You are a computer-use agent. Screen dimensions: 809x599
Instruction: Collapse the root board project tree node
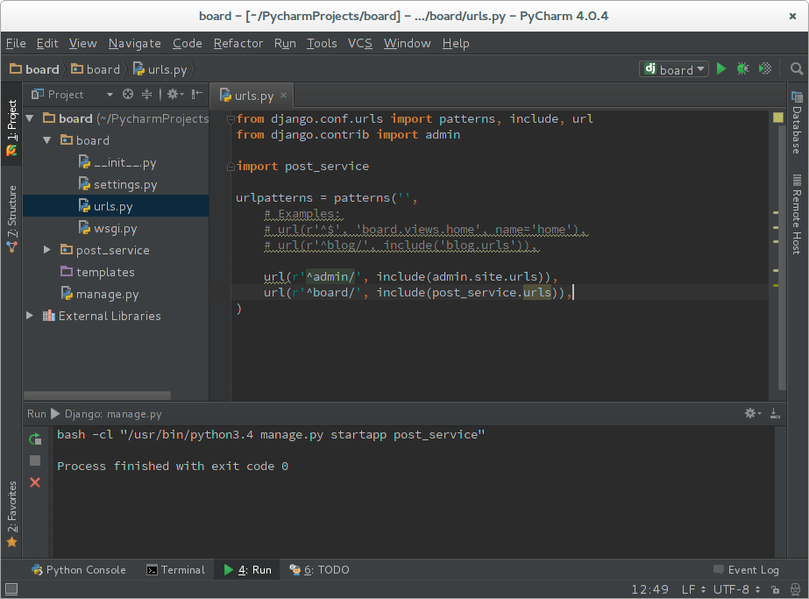pos(30,119)
